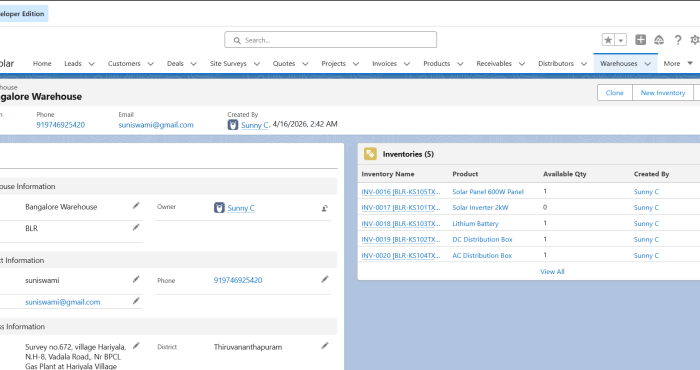
Task: Open inventory INV-0019 record link
Action: 400,239
